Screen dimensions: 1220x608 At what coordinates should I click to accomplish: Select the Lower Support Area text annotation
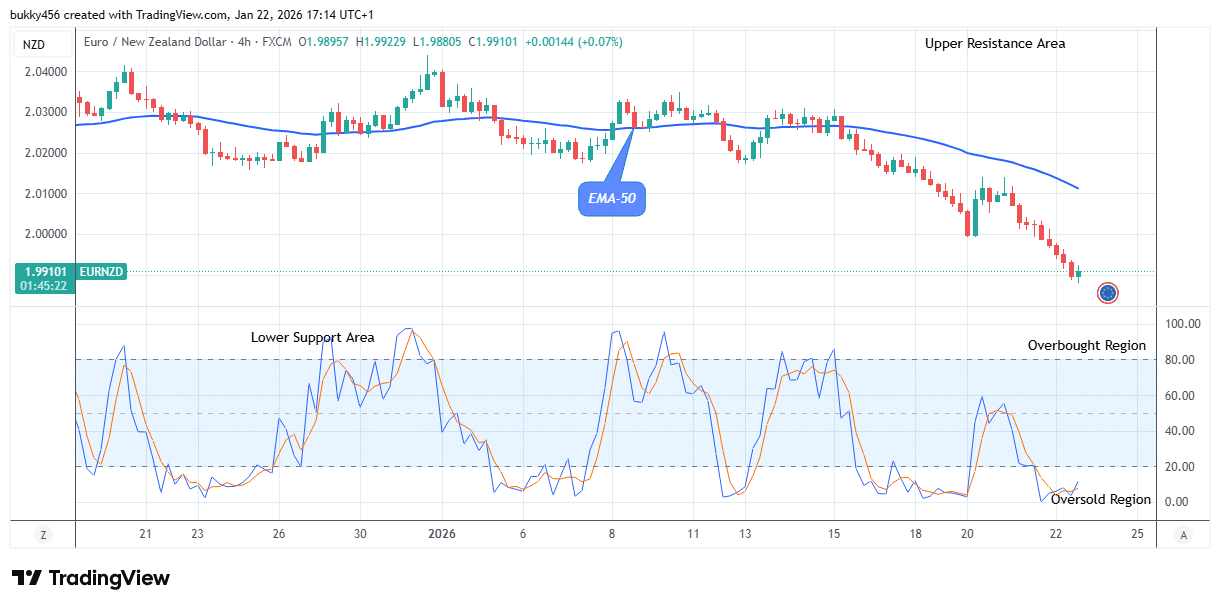314,337
